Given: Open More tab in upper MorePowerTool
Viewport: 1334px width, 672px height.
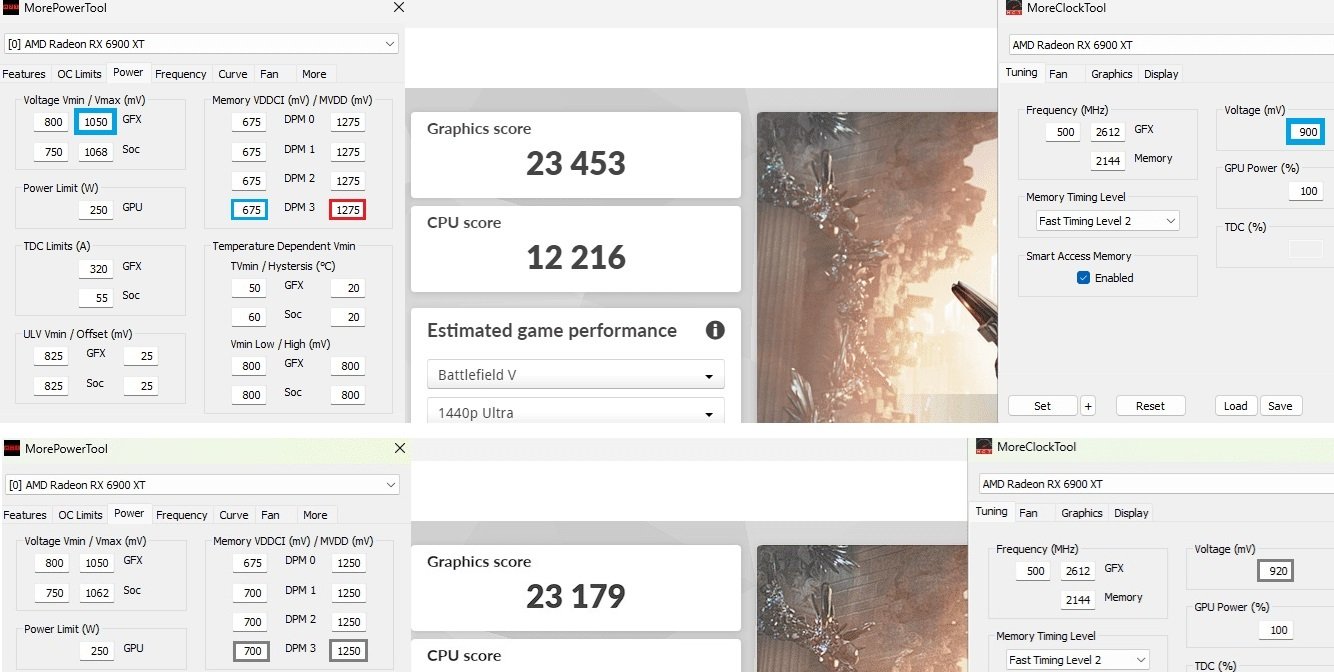Looking at the screenshot, I should [x=314, y=74].
